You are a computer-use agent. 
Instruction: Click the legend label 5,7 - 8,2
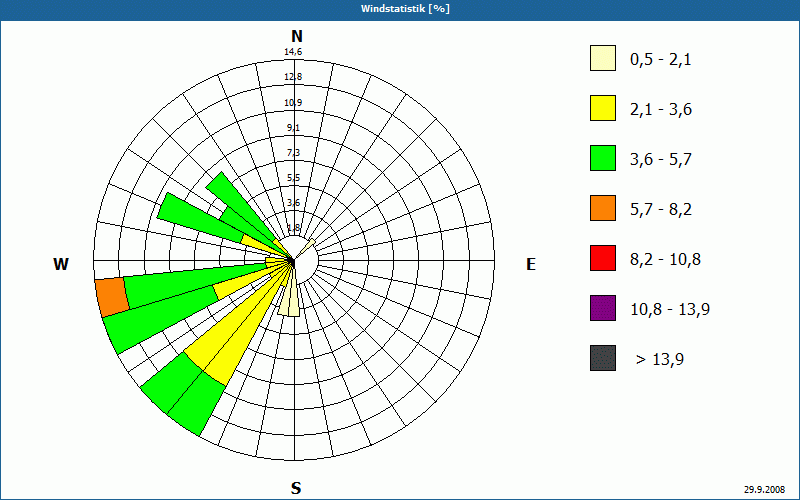[661, 210]
